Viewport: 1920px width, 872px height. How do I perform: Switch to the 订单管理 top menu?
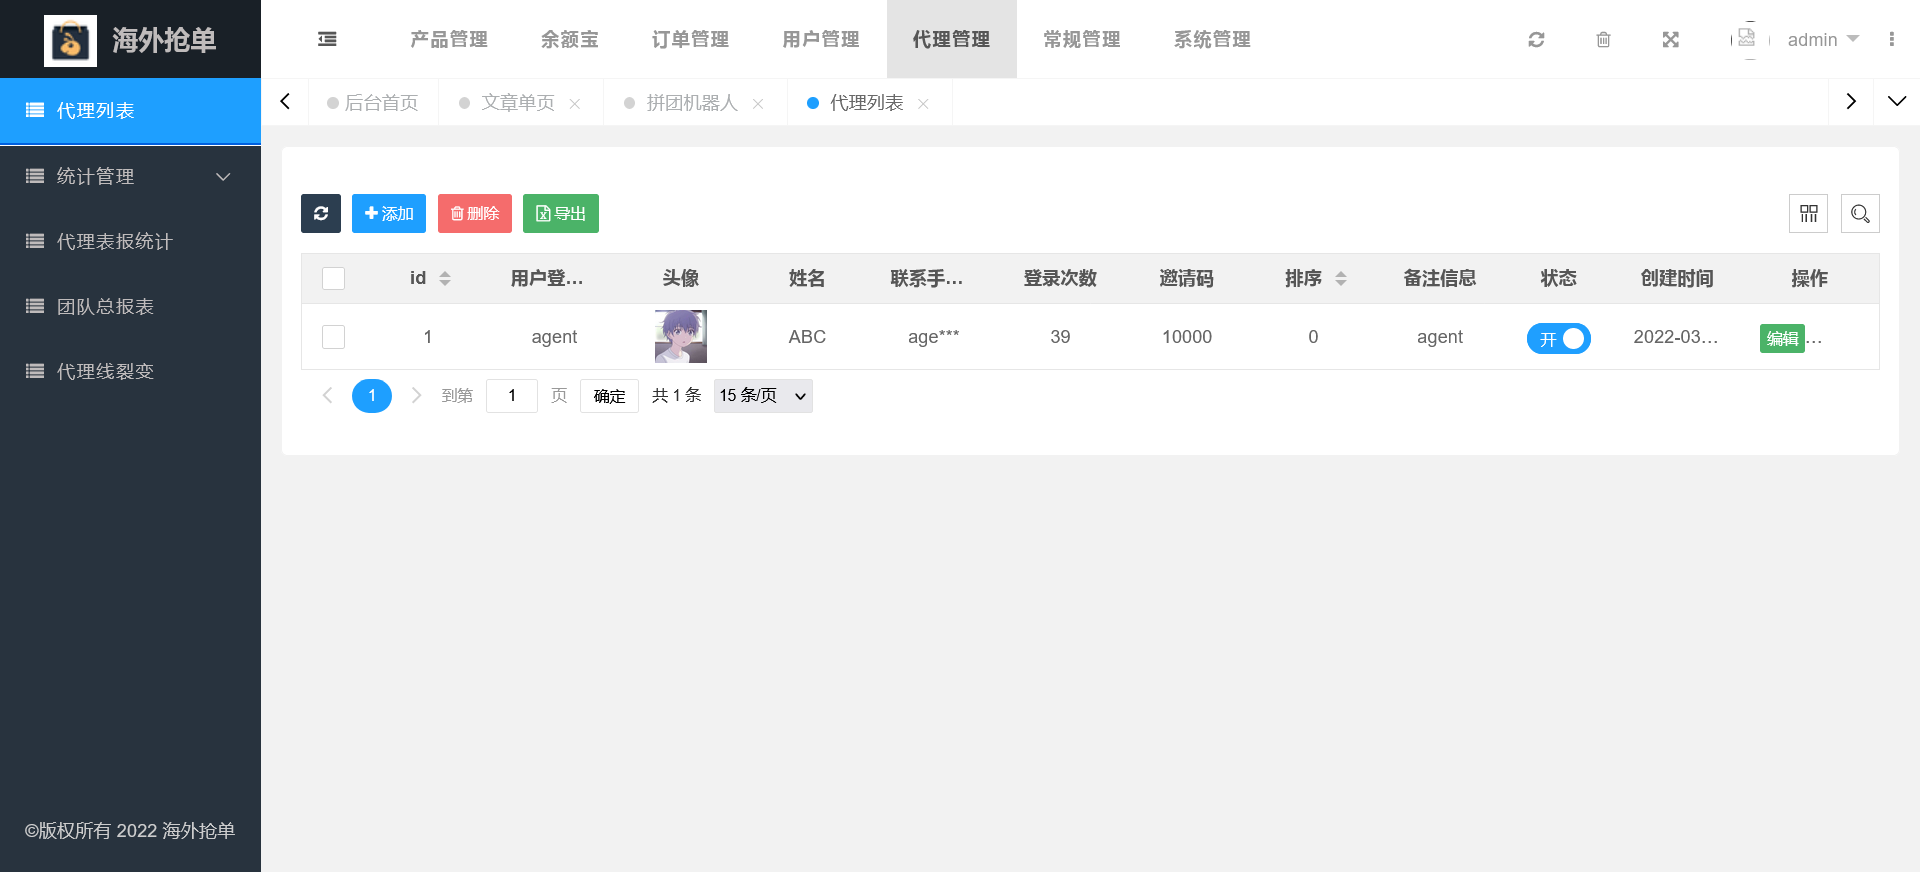click(690, 40)
